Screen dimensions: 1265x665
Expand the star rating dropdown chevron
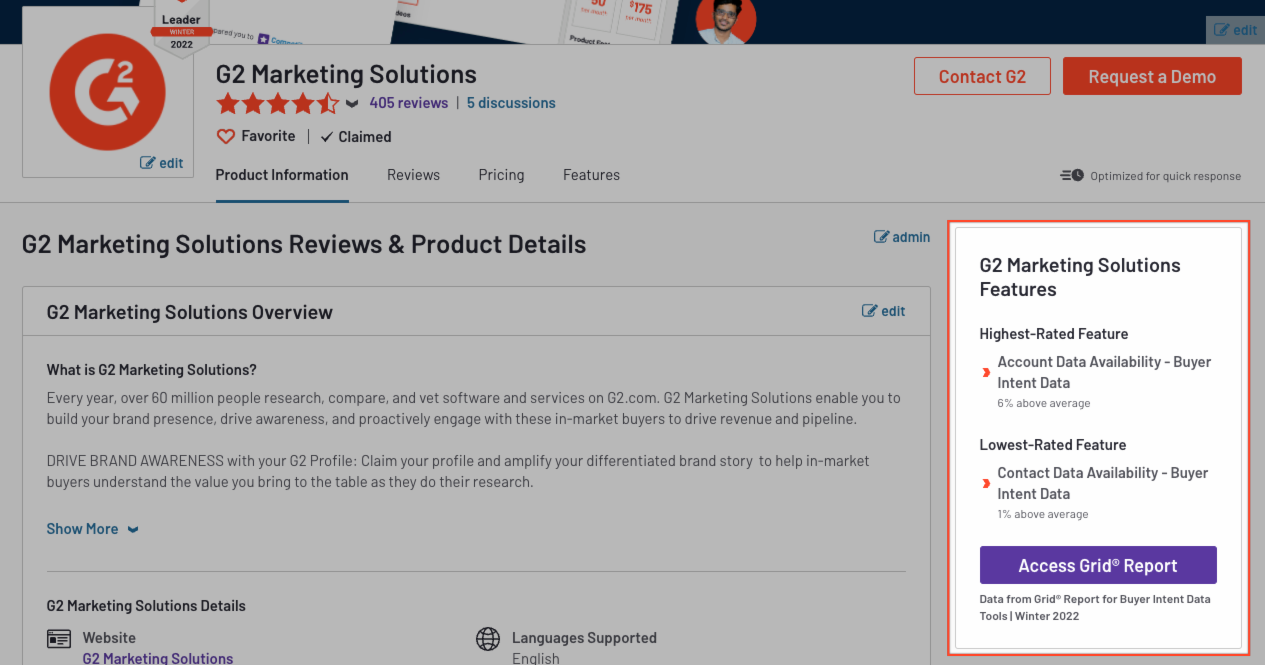coord(352,103)
